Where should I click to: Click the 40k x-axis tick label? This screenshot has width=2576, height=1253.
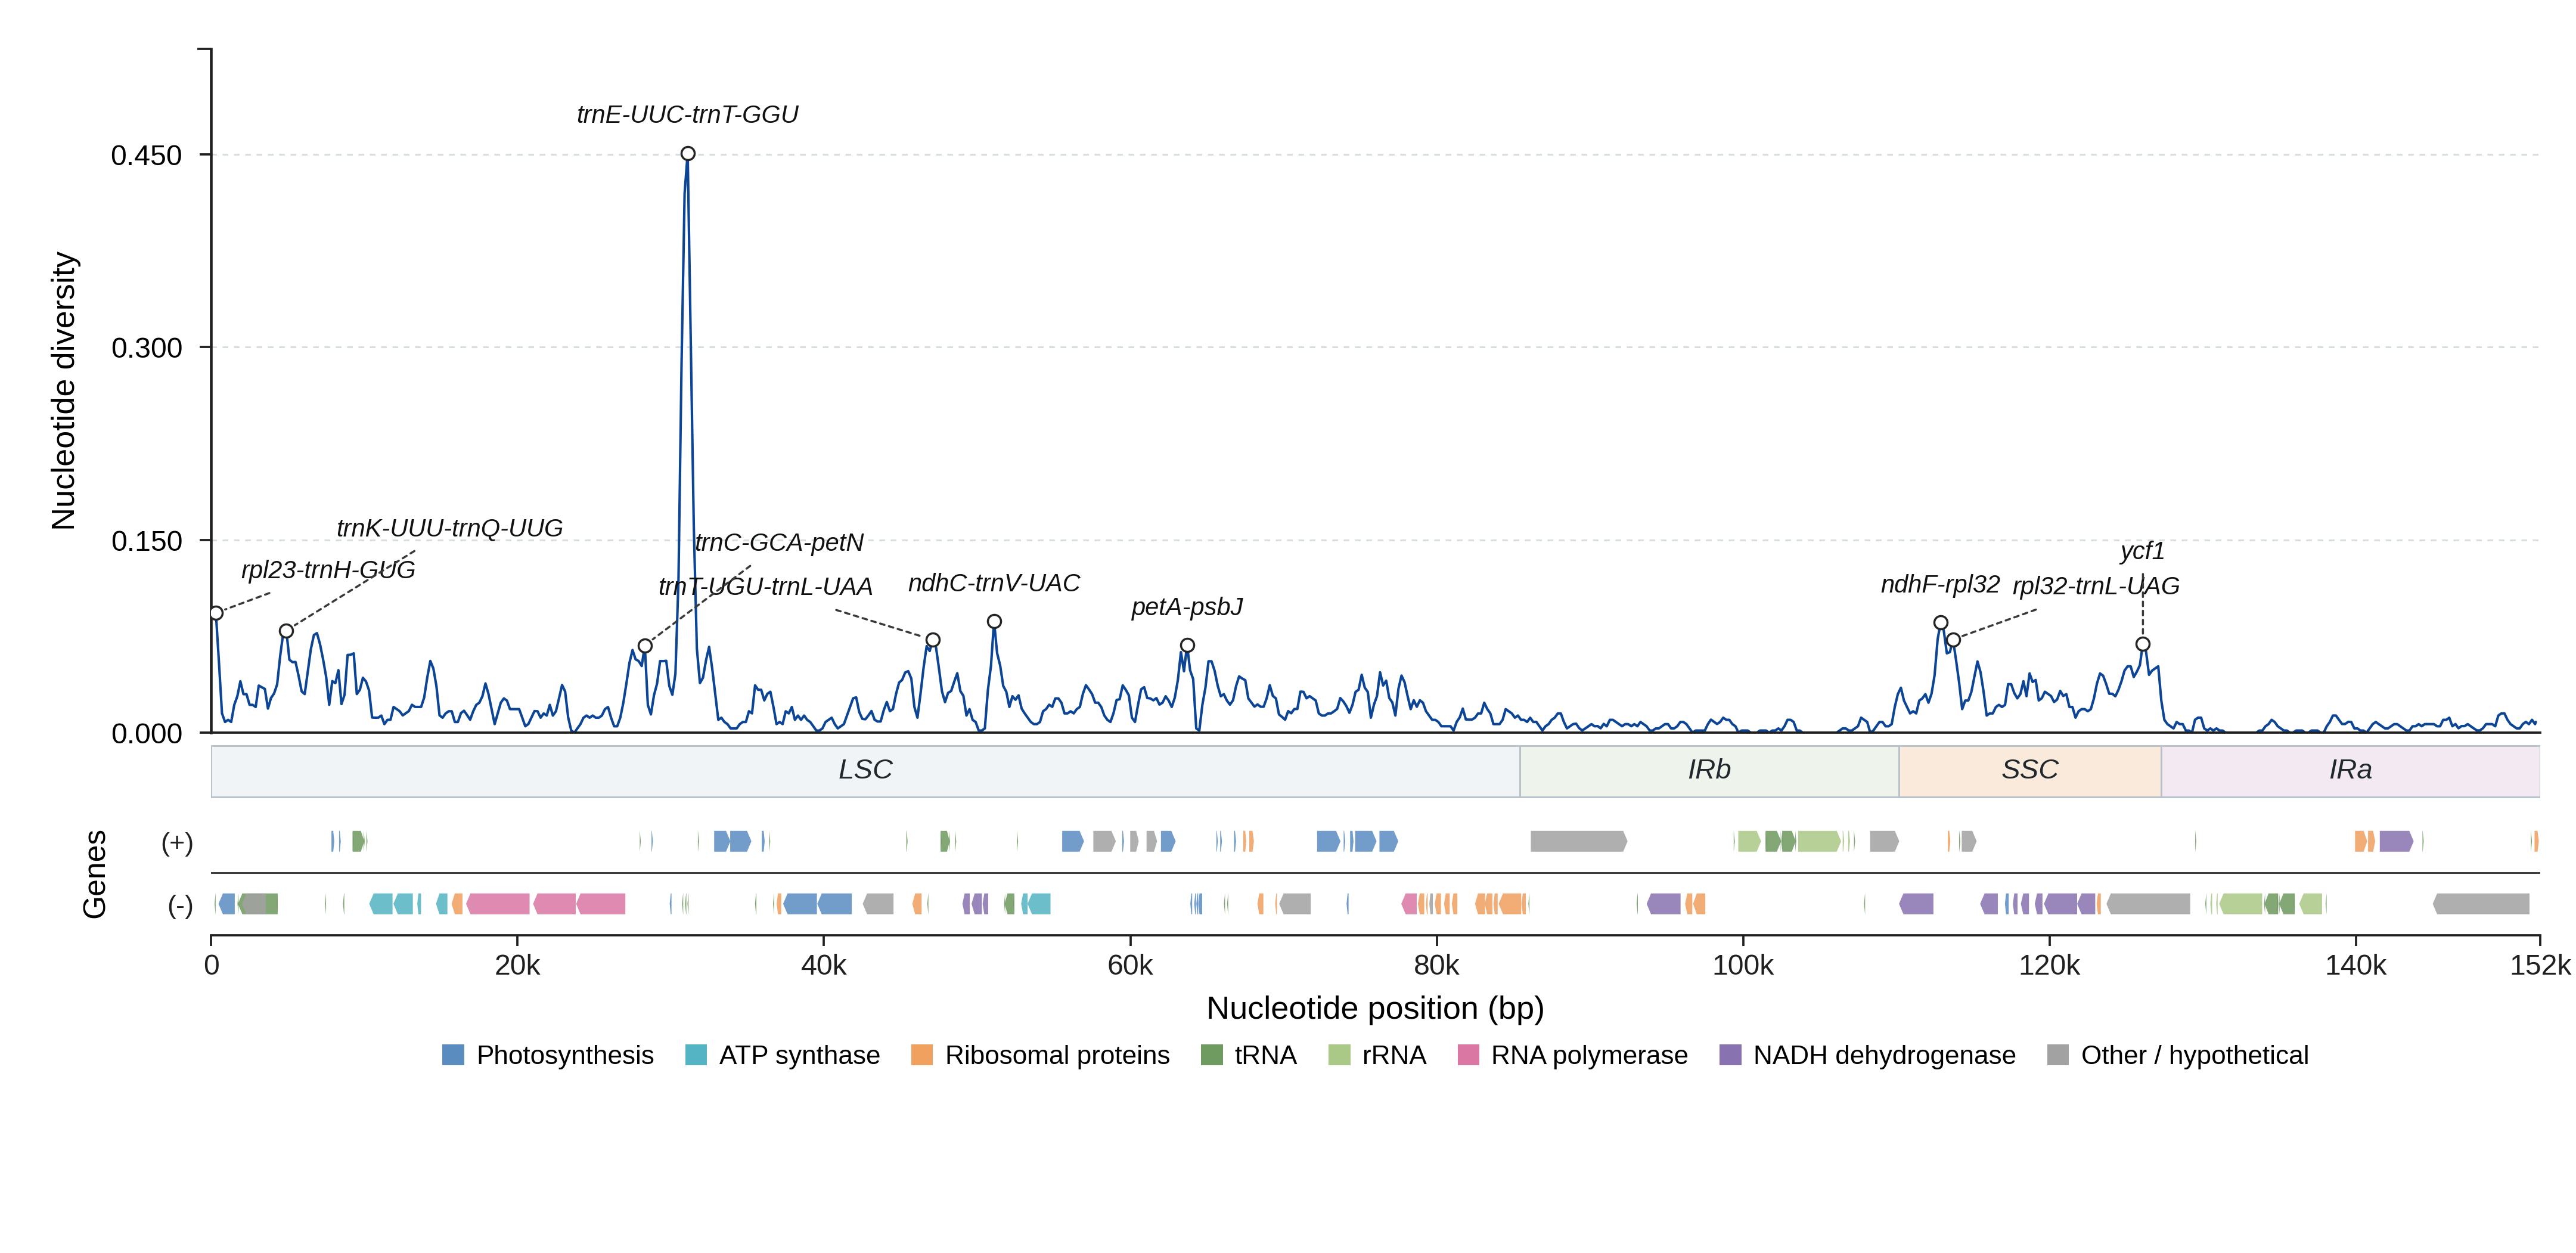pyautogui.click(x=824, y=966)
